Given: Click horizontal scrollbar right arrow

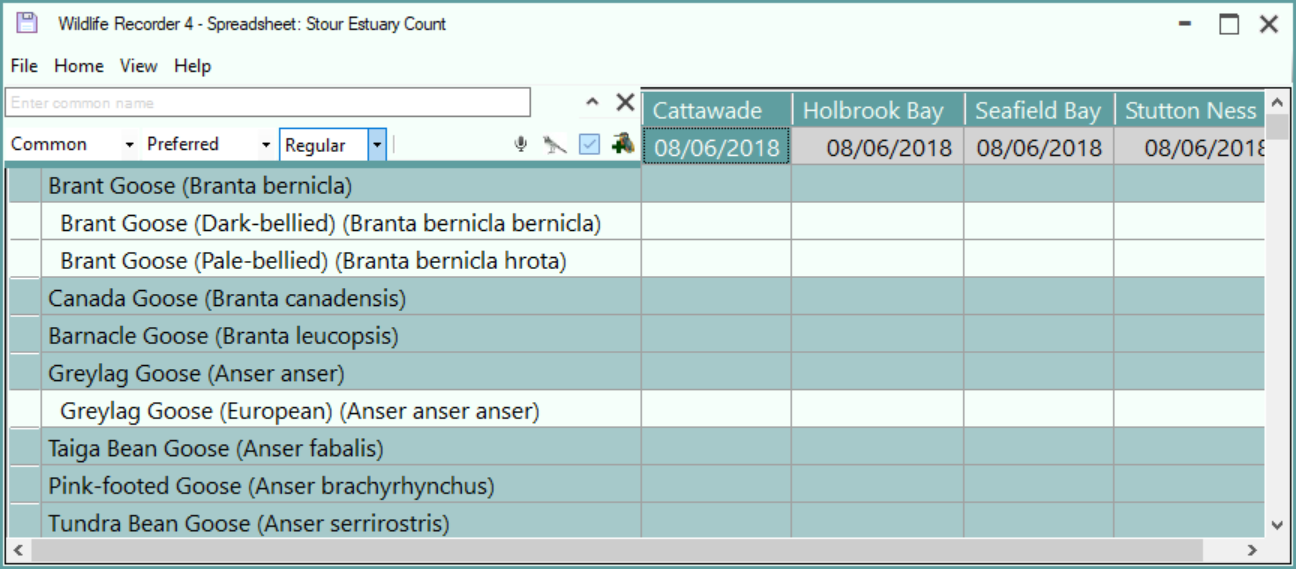Looking at the screenshot, I should pyautogui.click(x=1252, y=549).
